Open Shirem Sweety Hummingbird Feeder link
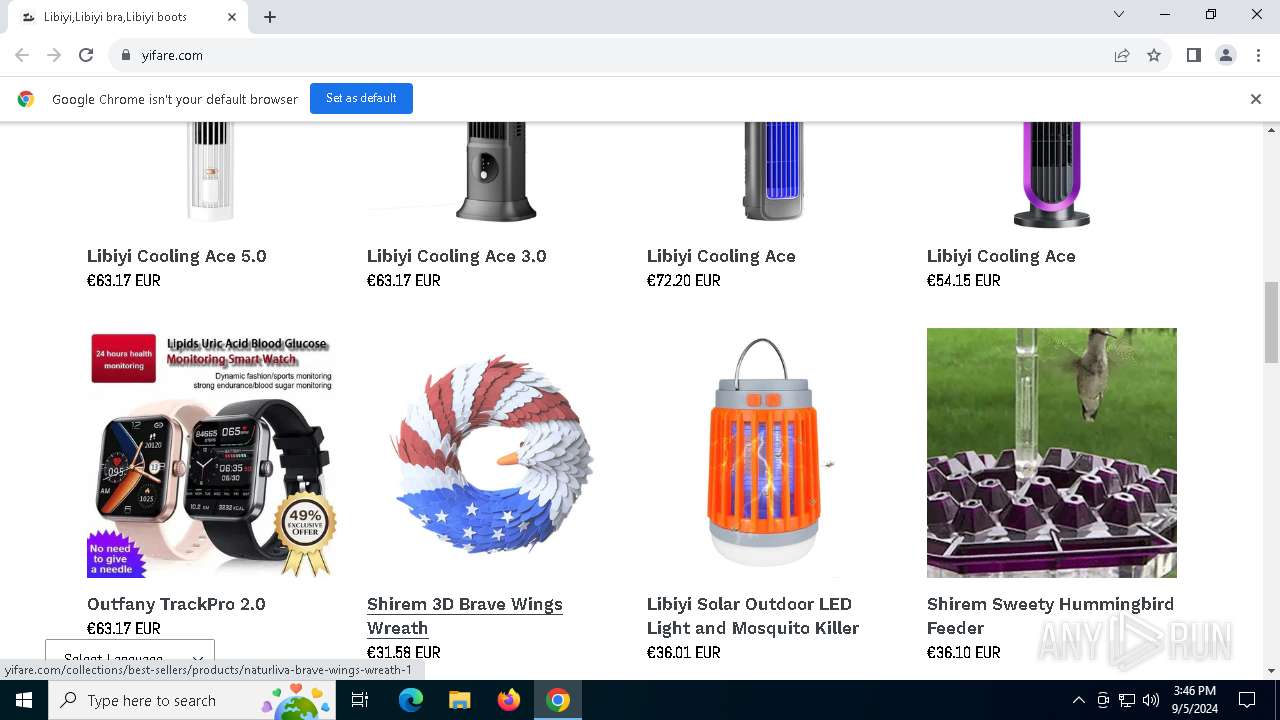 1050,616
